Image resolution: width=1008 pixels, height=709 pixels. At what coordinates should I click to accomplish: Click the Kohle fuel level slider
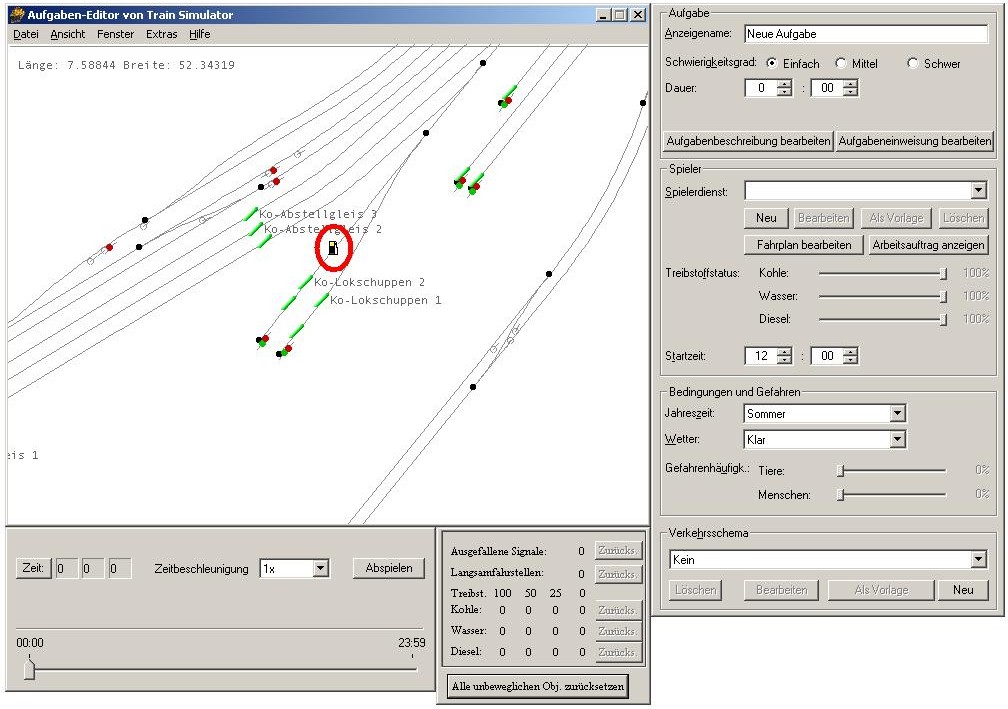tap(881, 273)
